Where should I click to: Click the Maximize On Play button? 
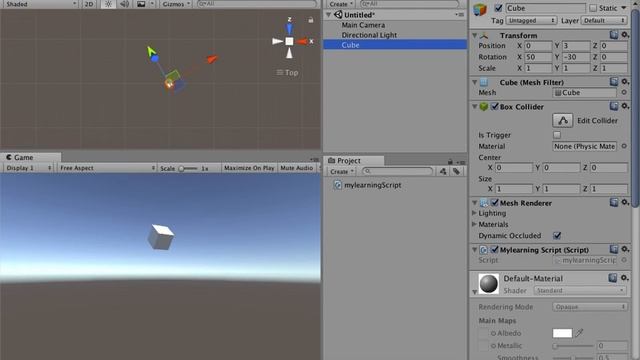click(249, 168)
